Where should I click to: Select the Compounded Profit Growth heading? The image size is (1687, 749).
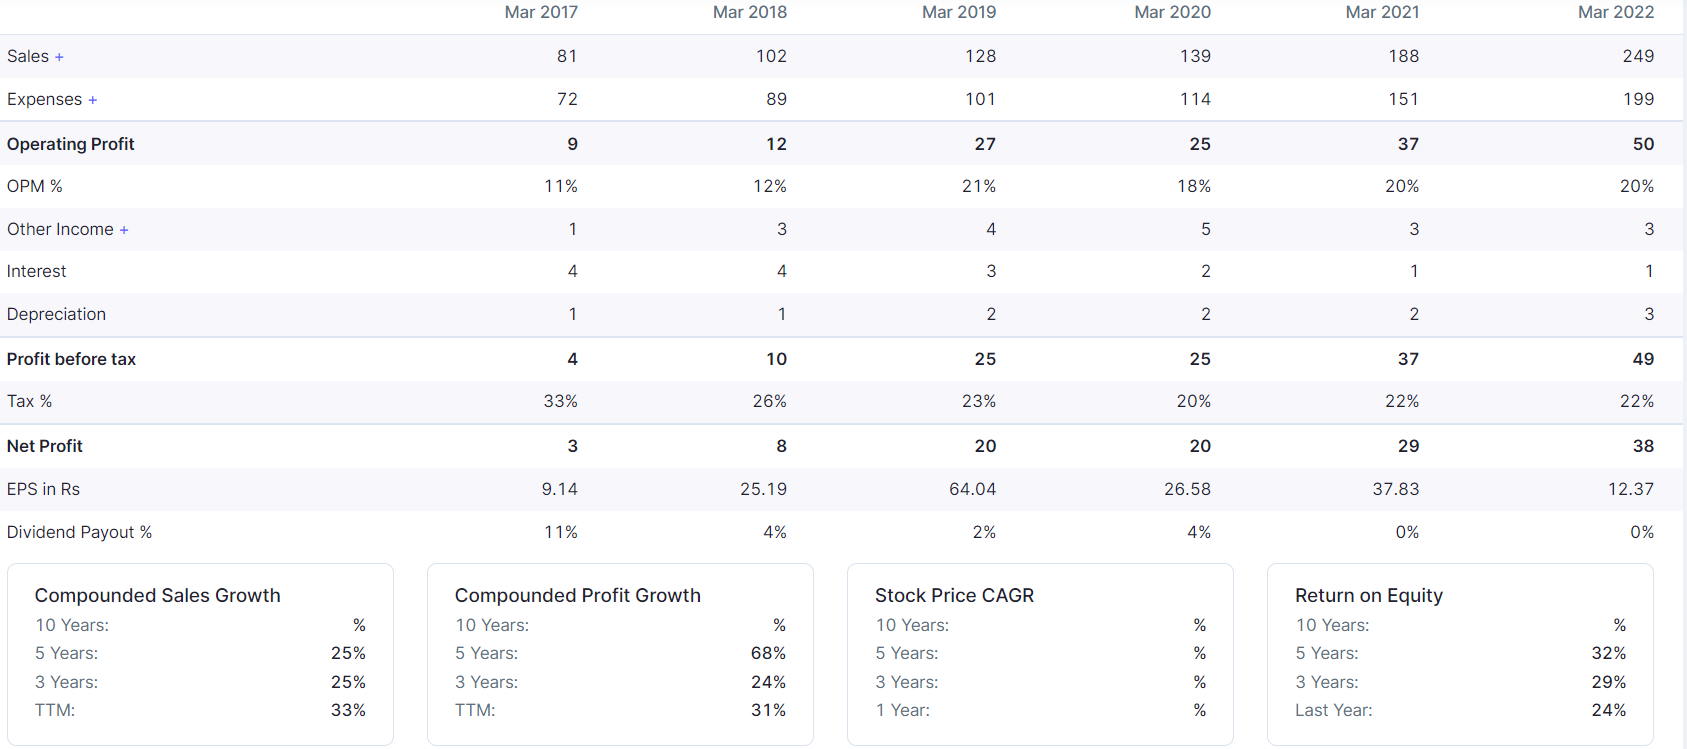tap(577, 595)
